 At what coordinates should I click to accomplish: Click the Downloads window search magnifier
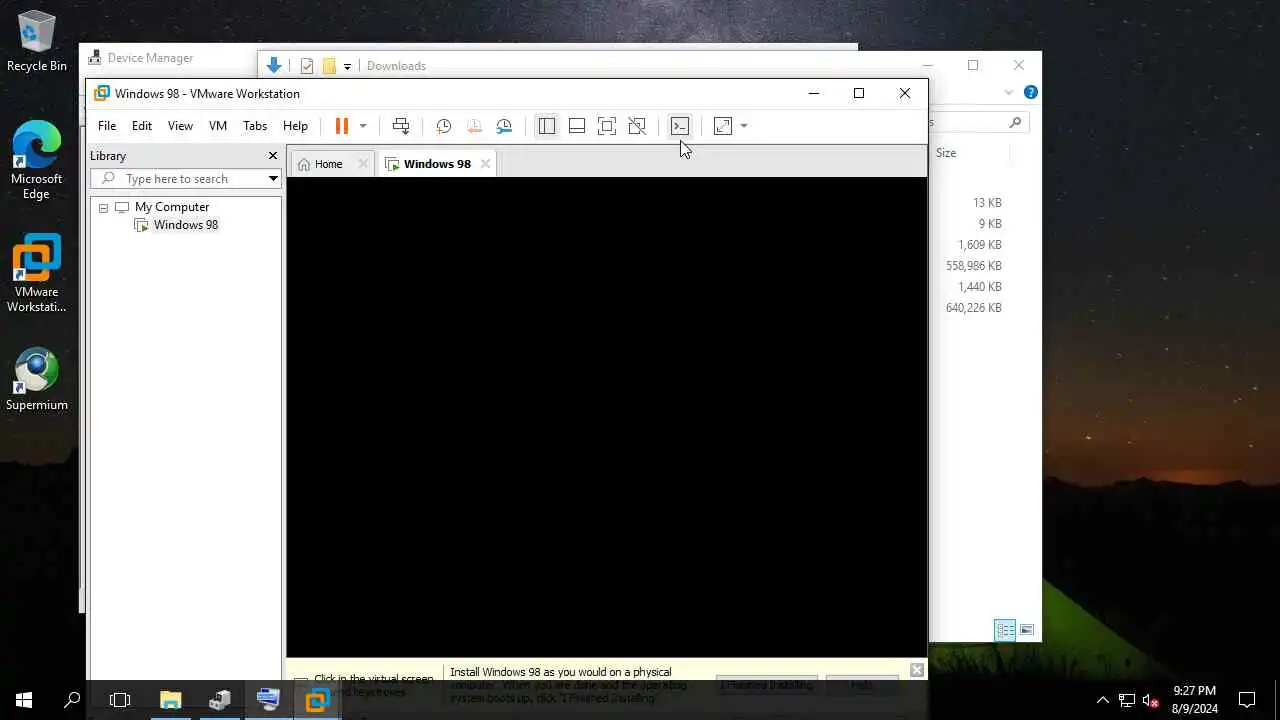click(x=1015, y=122)
